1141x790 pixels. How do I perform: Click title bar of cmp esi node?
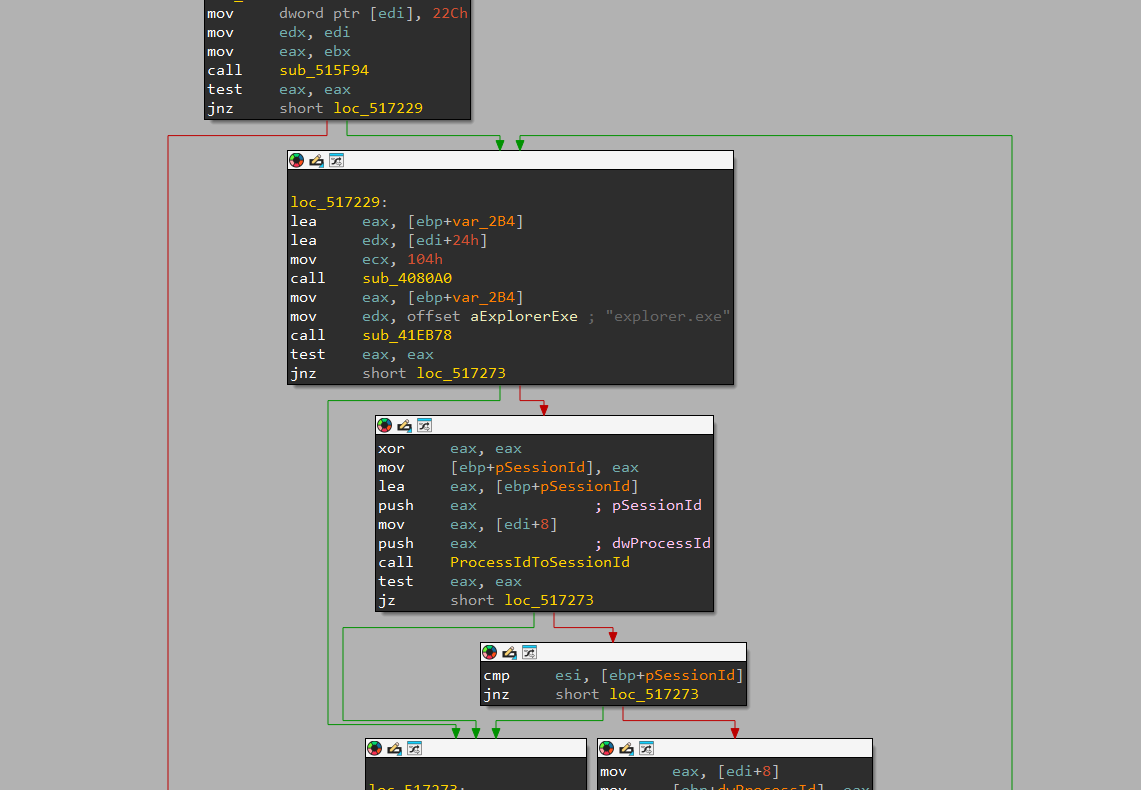(x=613, y=652)
